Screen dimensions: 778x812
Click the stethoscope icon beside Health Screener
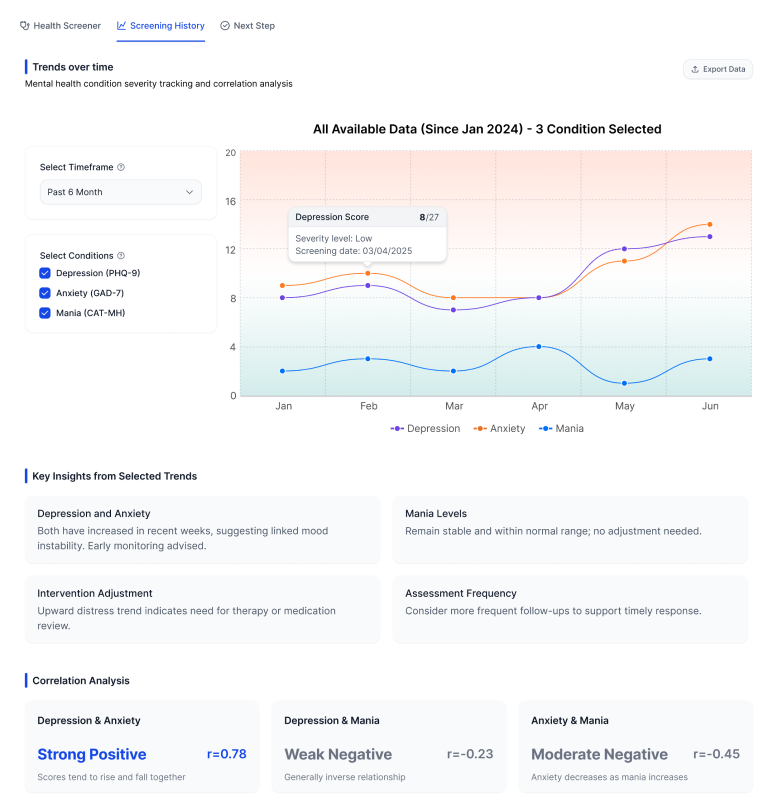coord(24,25)
